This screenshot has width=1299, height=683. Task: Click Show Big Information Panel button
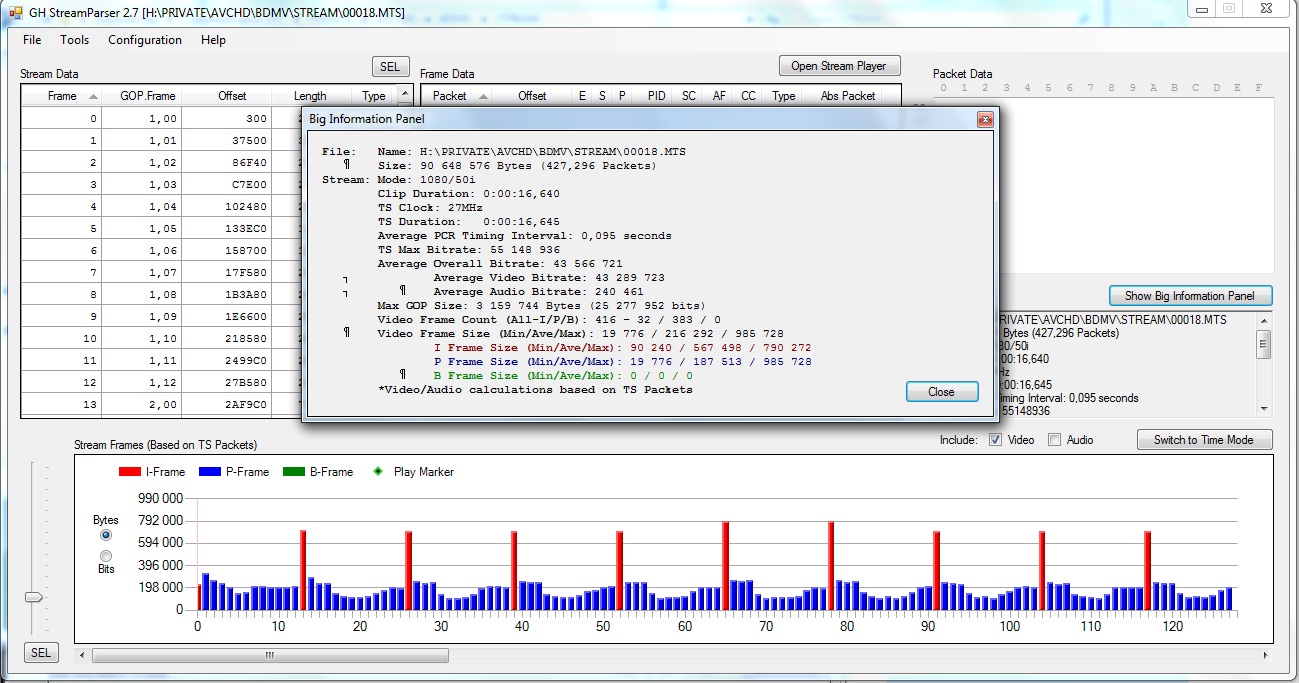(x=1190, y=296)
